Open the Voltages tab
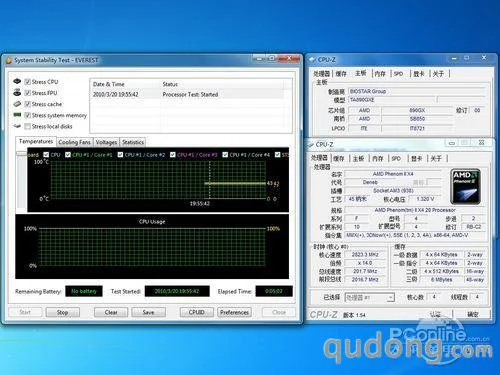Viewport: 500px width, 375px height. coord(106,142)
